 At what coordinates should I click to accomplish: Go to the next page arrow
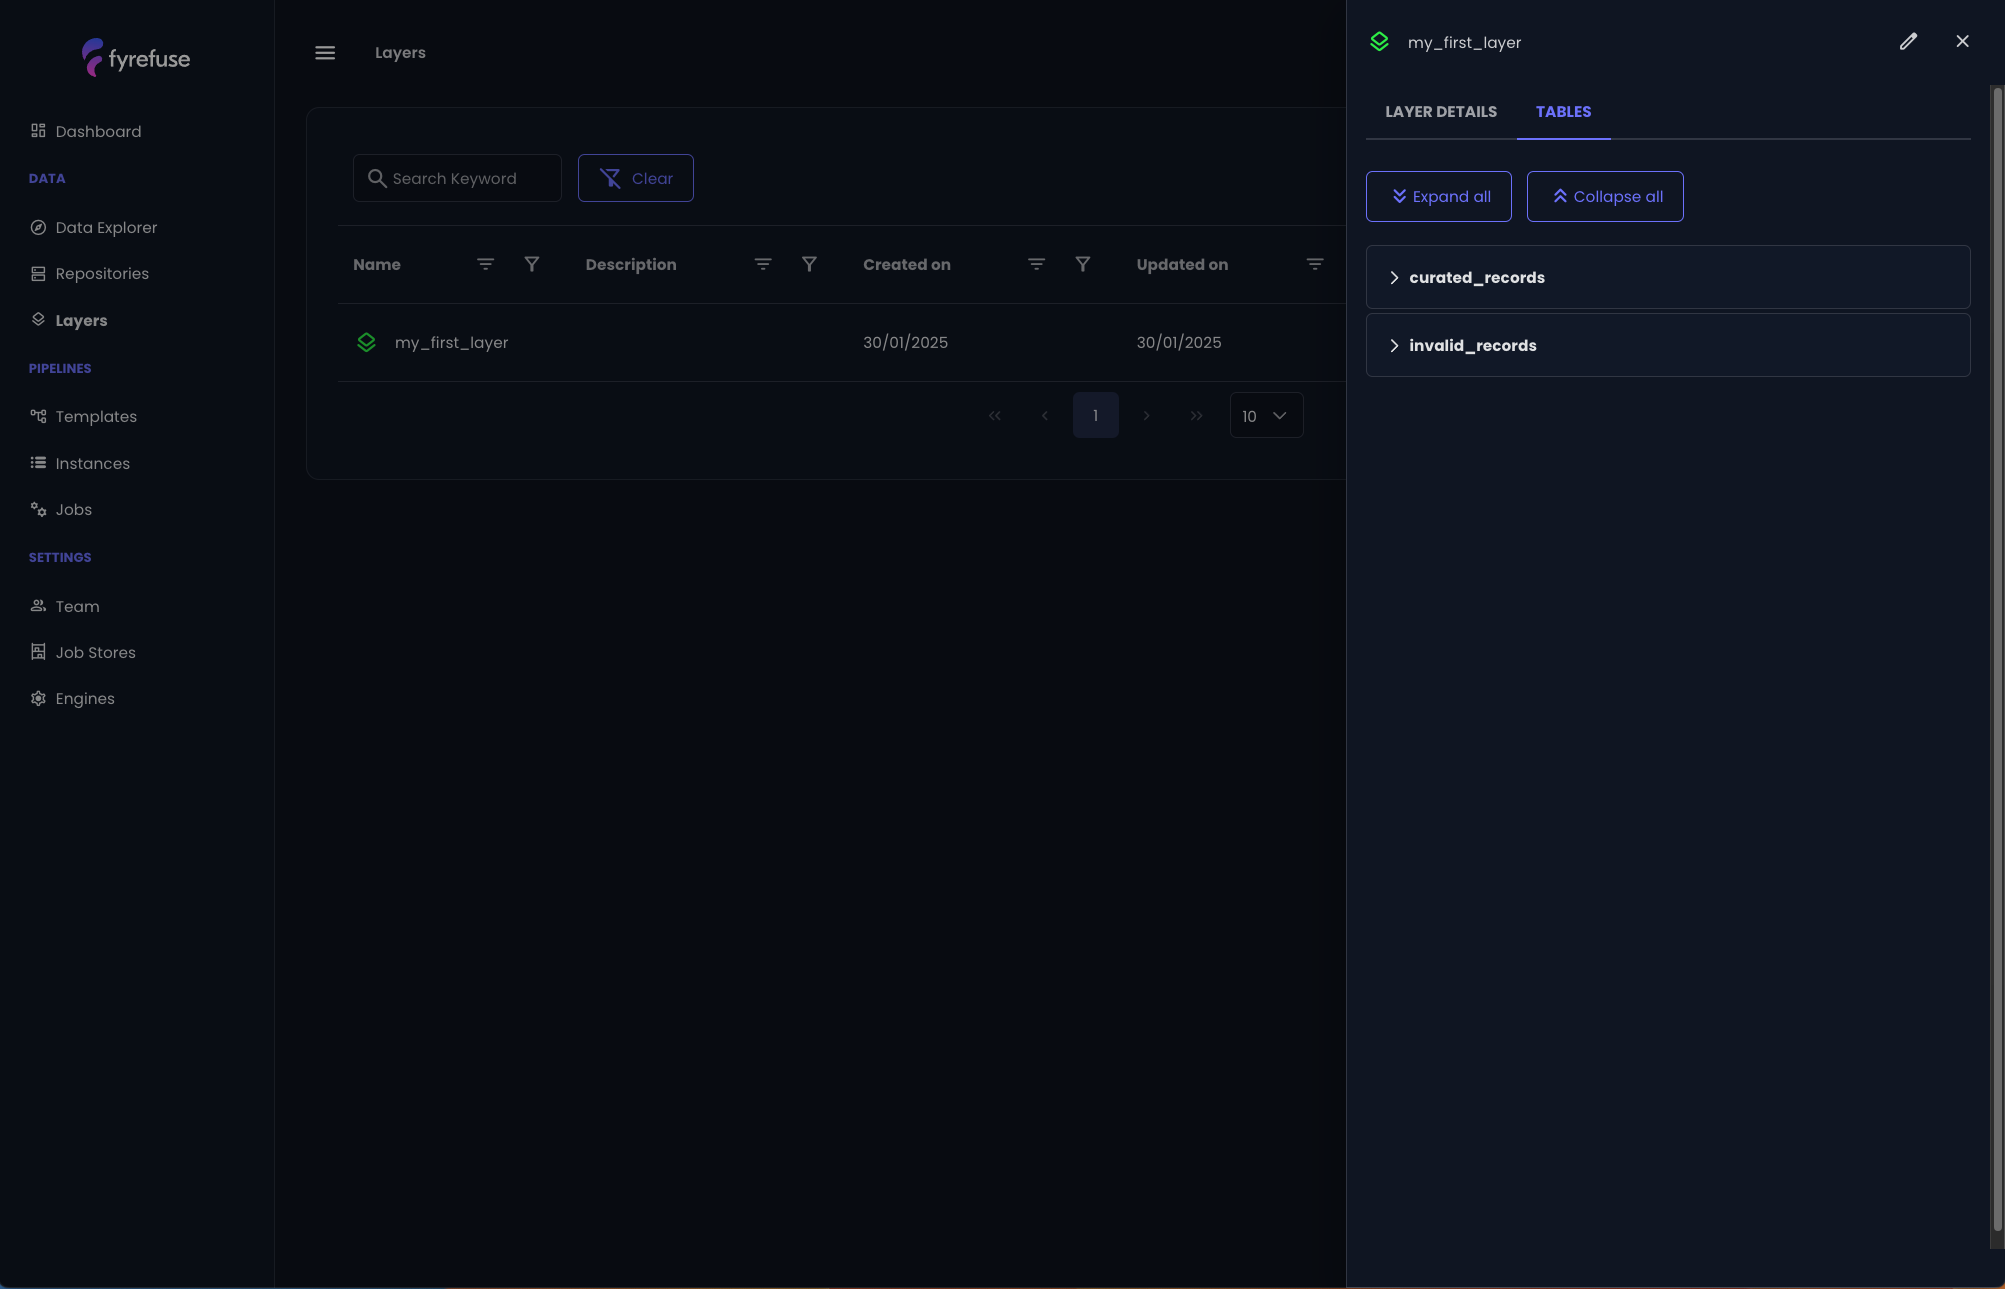click(1146, 416)
